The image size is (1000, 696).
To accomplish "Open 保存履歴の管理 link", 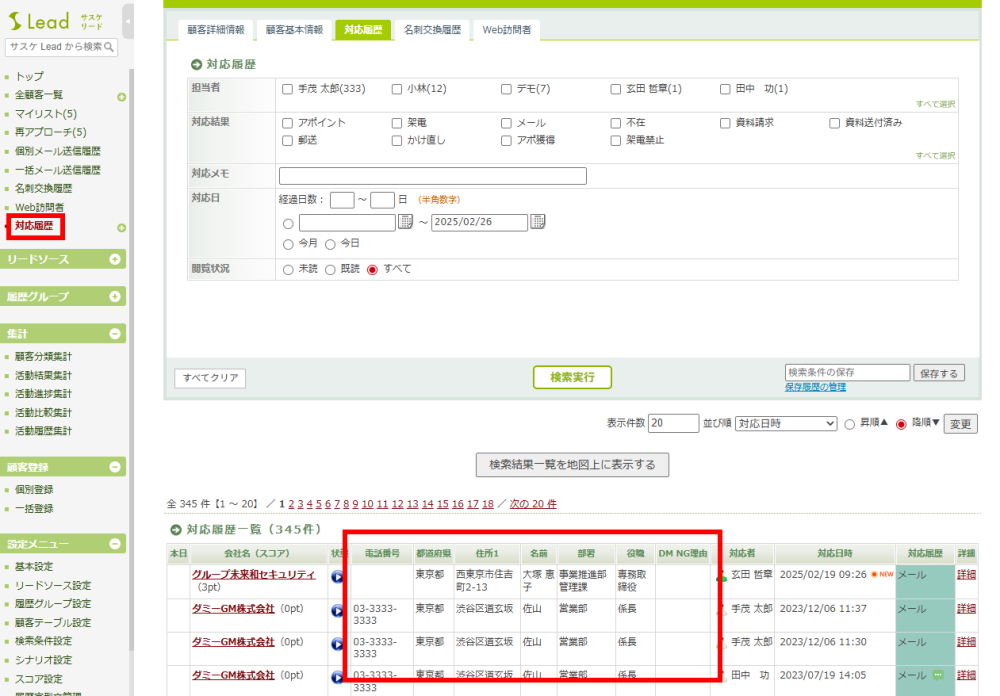I will point(815,387).
